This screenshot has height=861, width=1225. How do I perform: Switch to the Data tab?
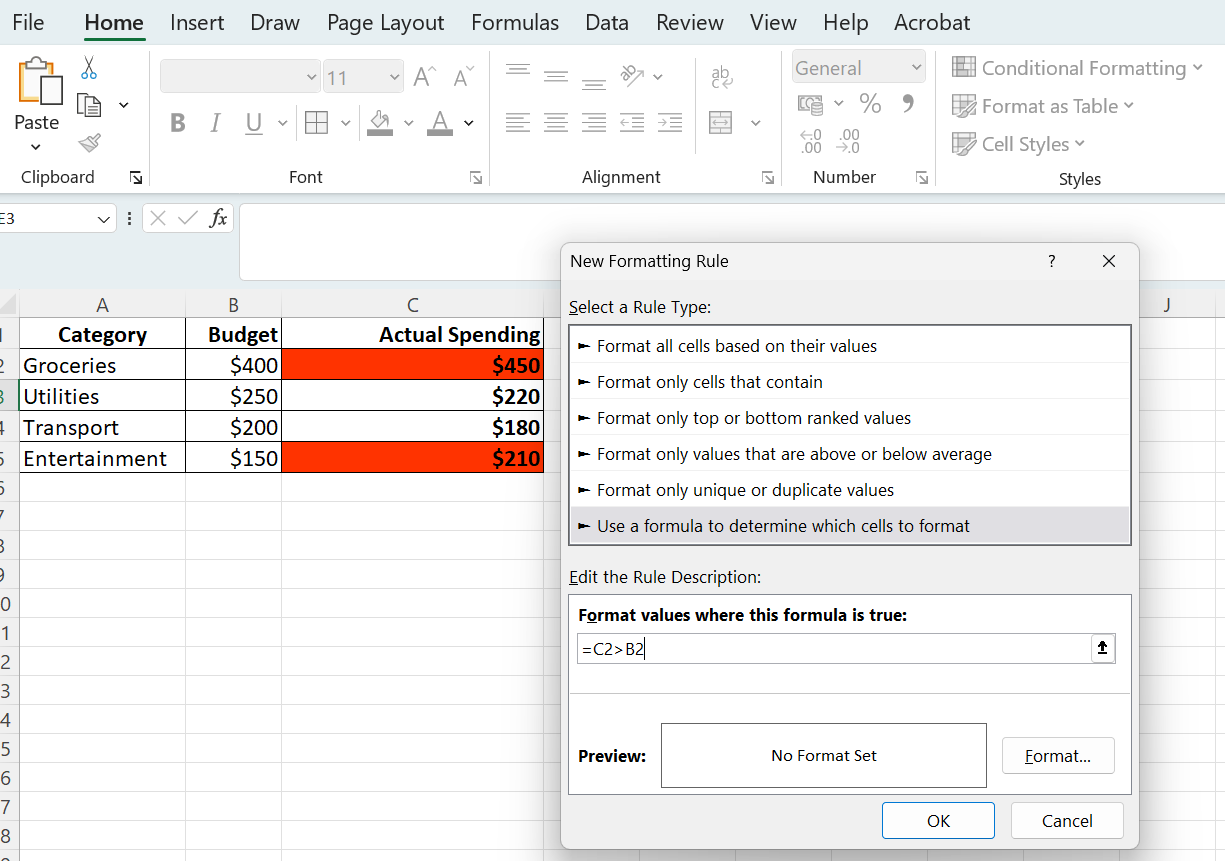[607, 22]
